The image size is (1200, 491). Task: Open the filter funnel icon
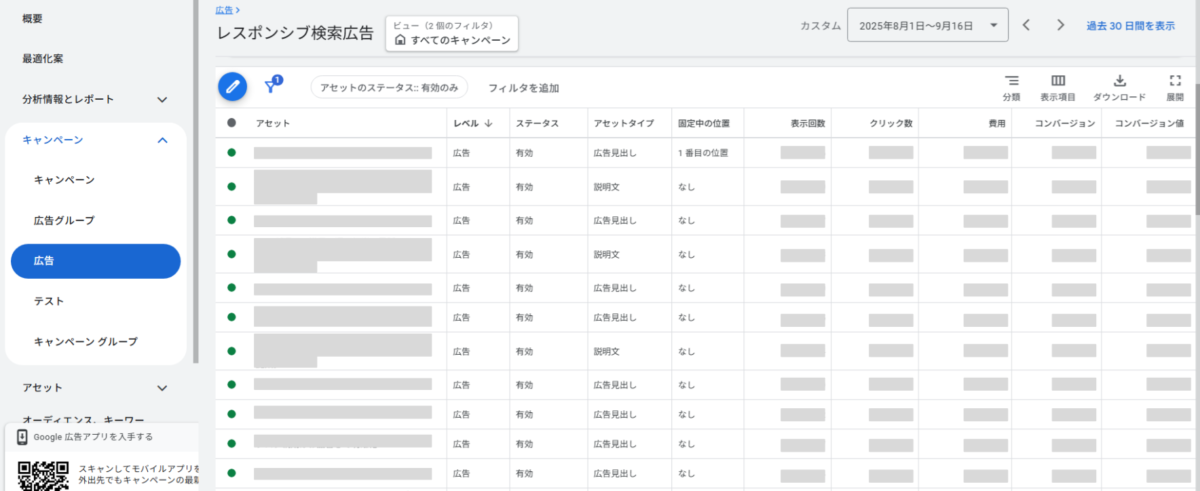(270, 87)
